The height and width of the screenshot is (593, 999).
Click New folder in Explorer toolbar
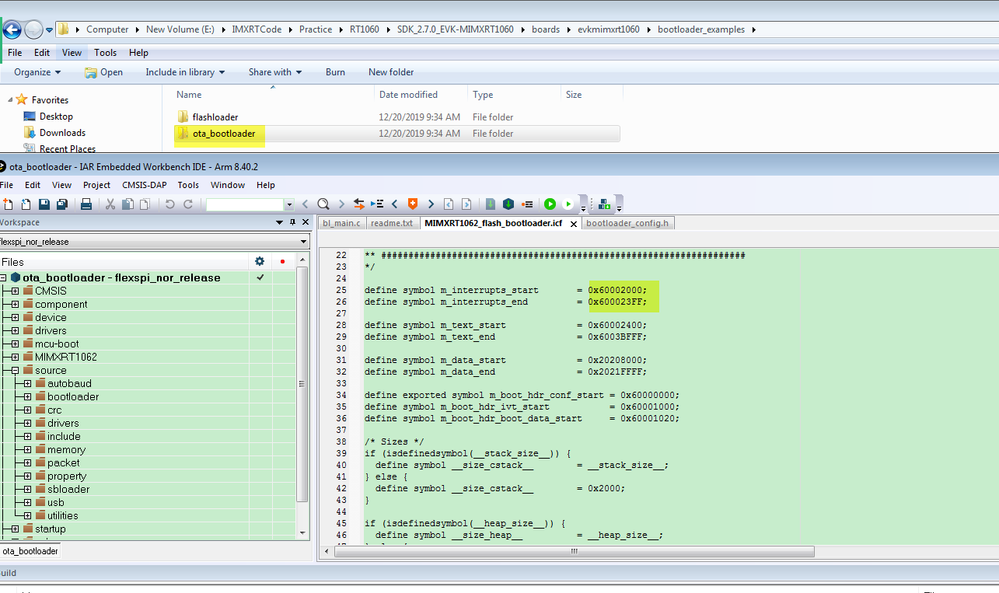point(391,72)
